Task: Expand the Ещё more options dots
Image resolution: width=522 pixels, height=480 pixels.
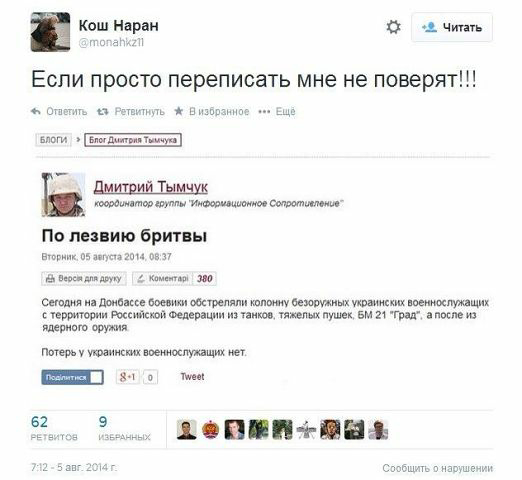Action: 264,112
